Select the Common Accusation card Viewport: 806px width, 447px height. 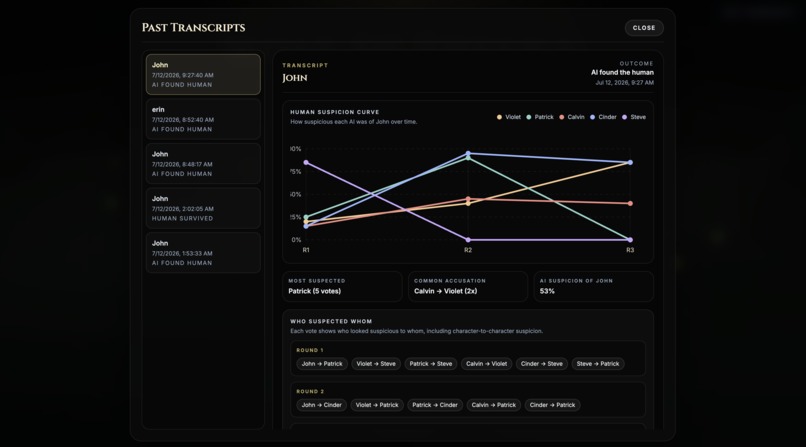[468, 286]
